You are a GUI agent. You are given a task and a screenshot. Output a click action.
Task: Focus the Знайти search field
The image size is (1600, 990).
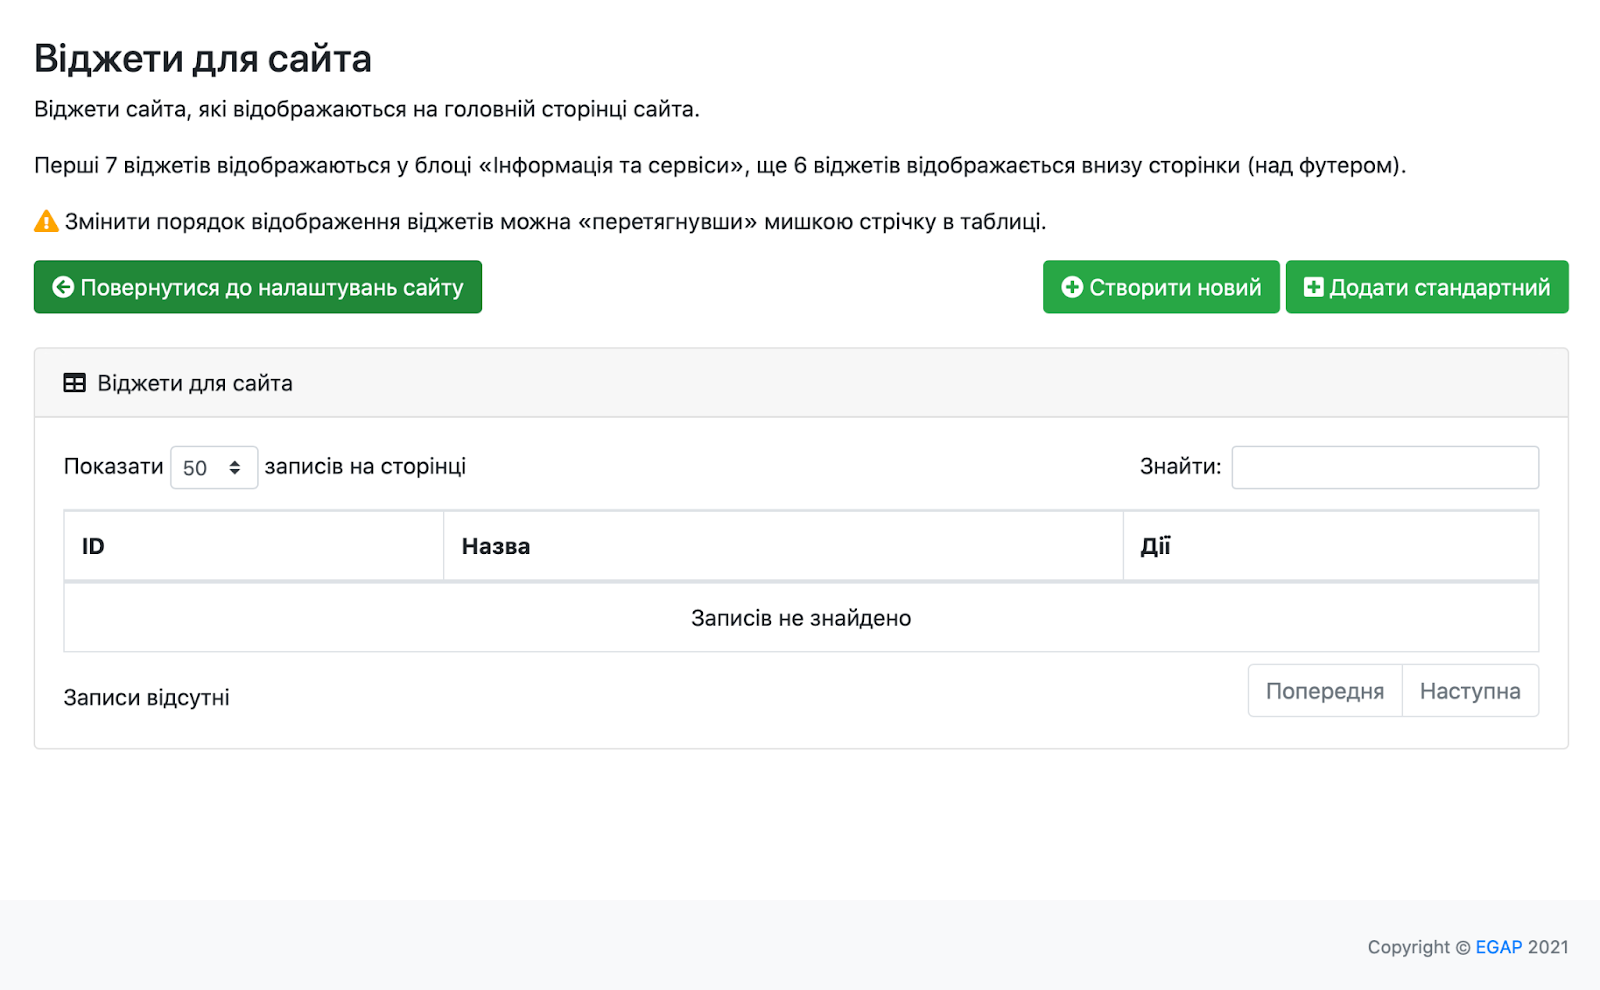1384,468
